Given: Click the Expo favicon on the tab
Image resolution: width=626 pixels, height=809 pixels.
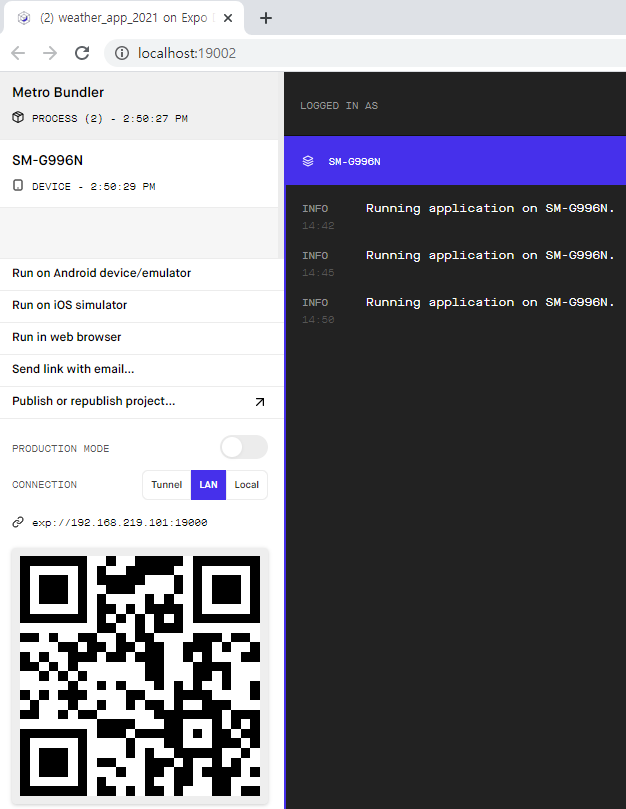Looking at the screenshot, I should click(x=24, y=18).
